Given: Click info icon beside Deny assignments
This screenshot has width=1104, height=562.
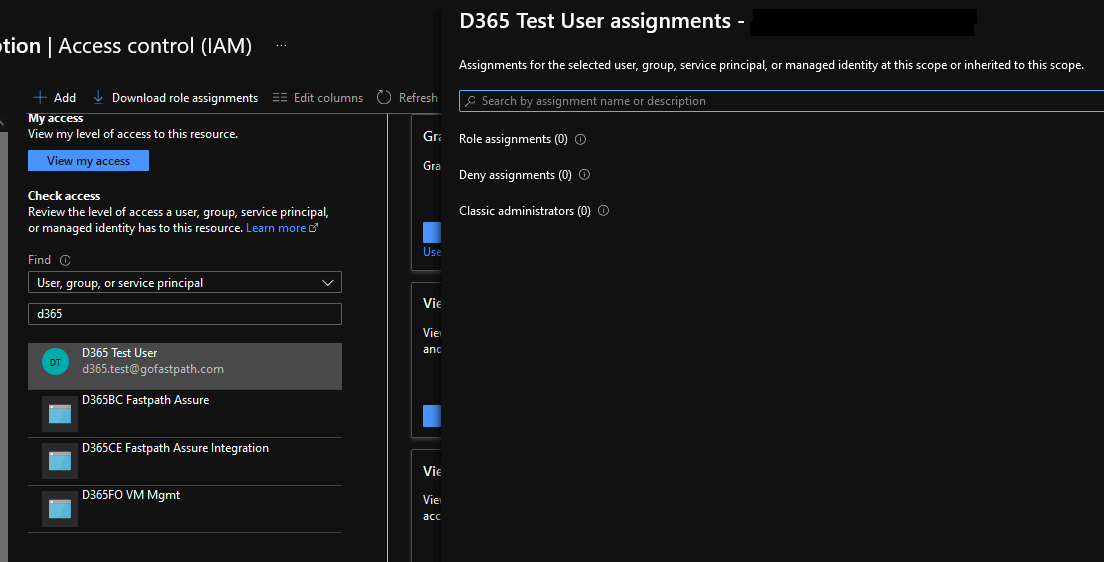Looking at the screenshot, I should (x=584, y=175).
